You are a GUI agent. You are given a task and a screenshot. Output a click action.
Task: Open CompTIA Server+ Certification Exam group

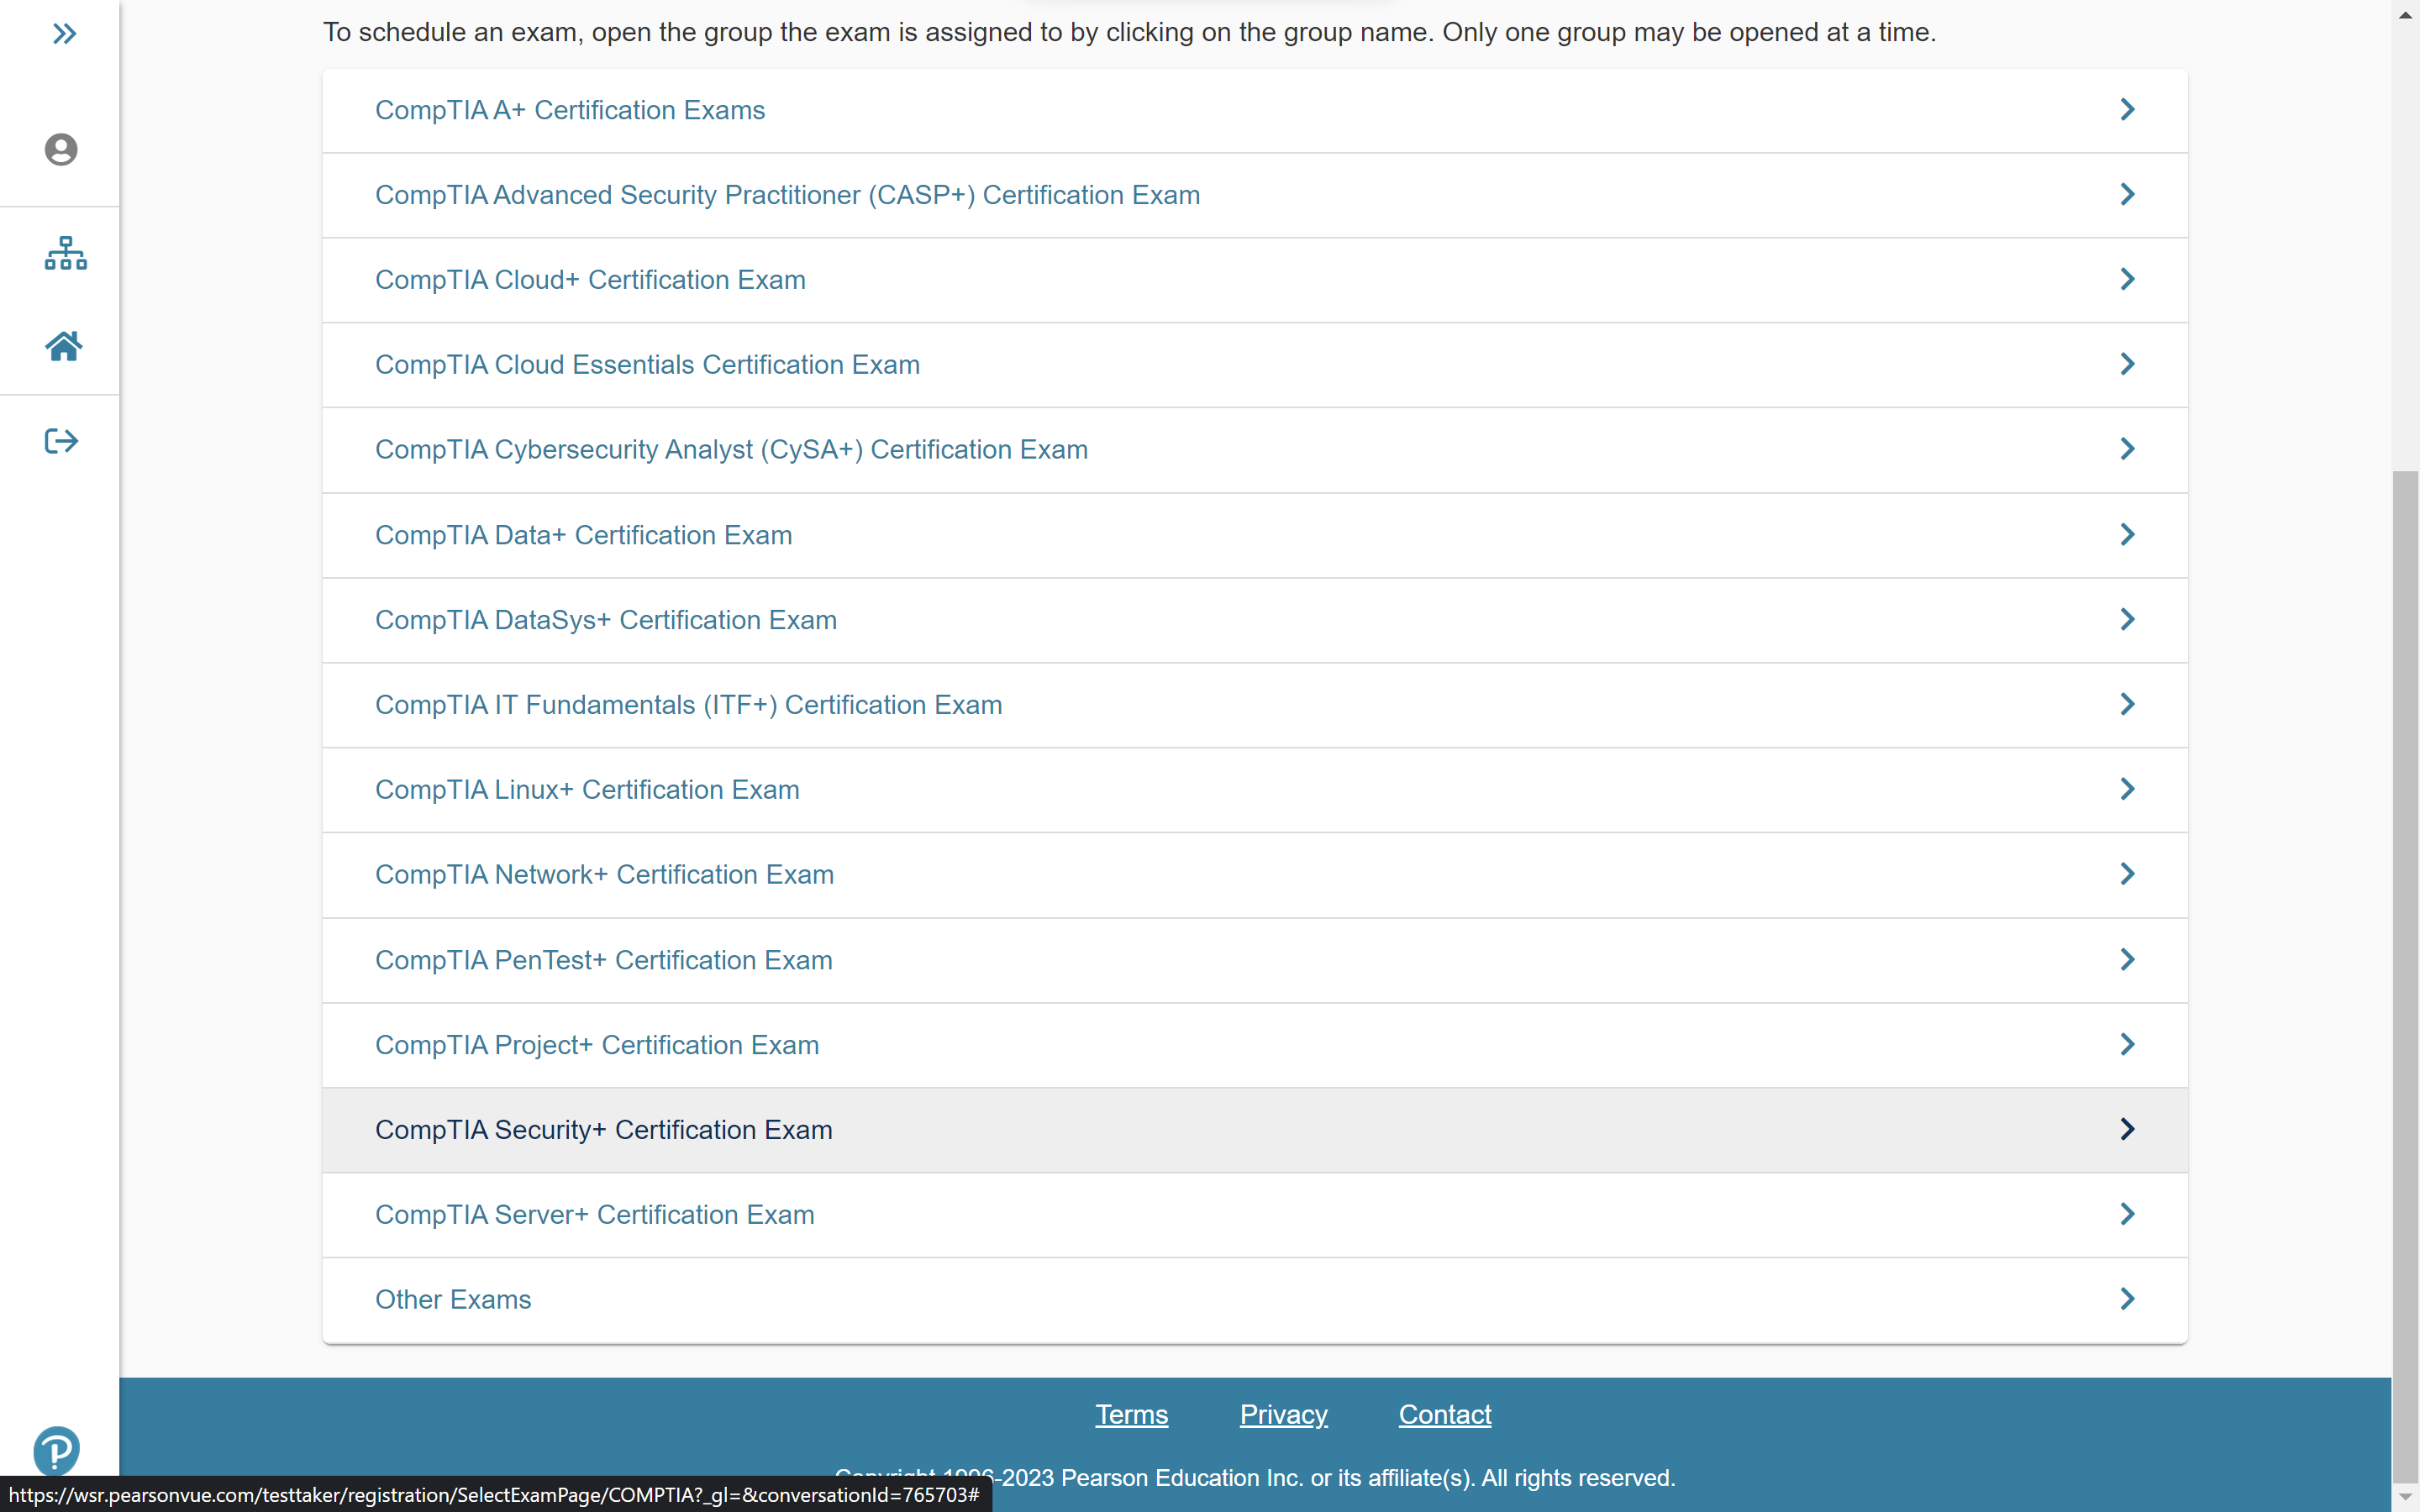[1254, 1215]
